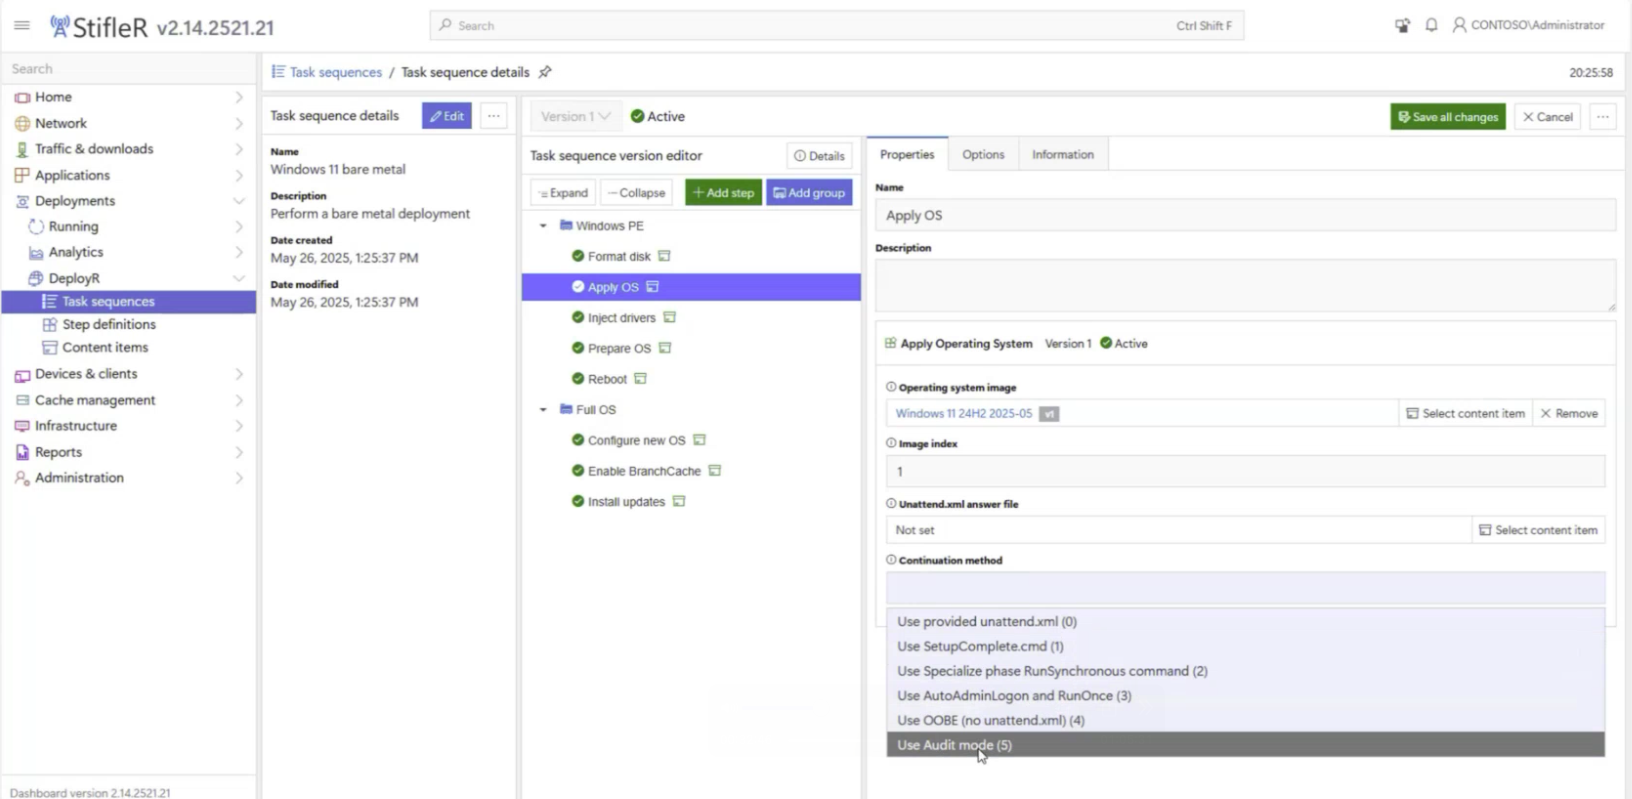This screenshot has height=799, width=1632.
Task: Go to Task sequences breadcrumb
Action: click(335, 72)
